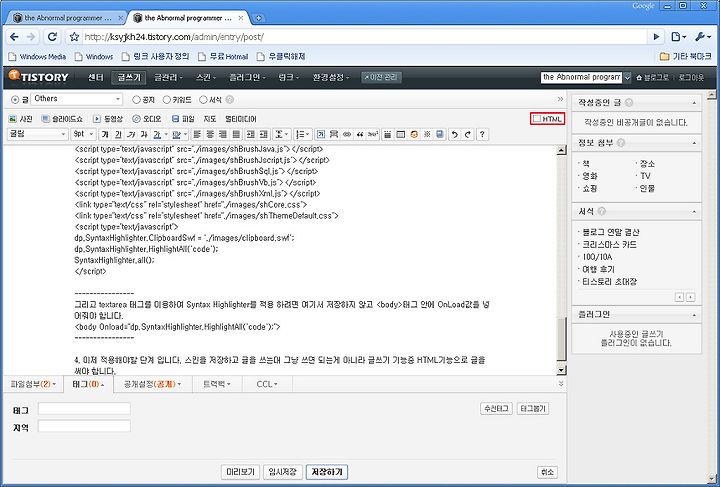
Task: Collapse the 플러그인 sidebar panel
Action: [694, 315]
